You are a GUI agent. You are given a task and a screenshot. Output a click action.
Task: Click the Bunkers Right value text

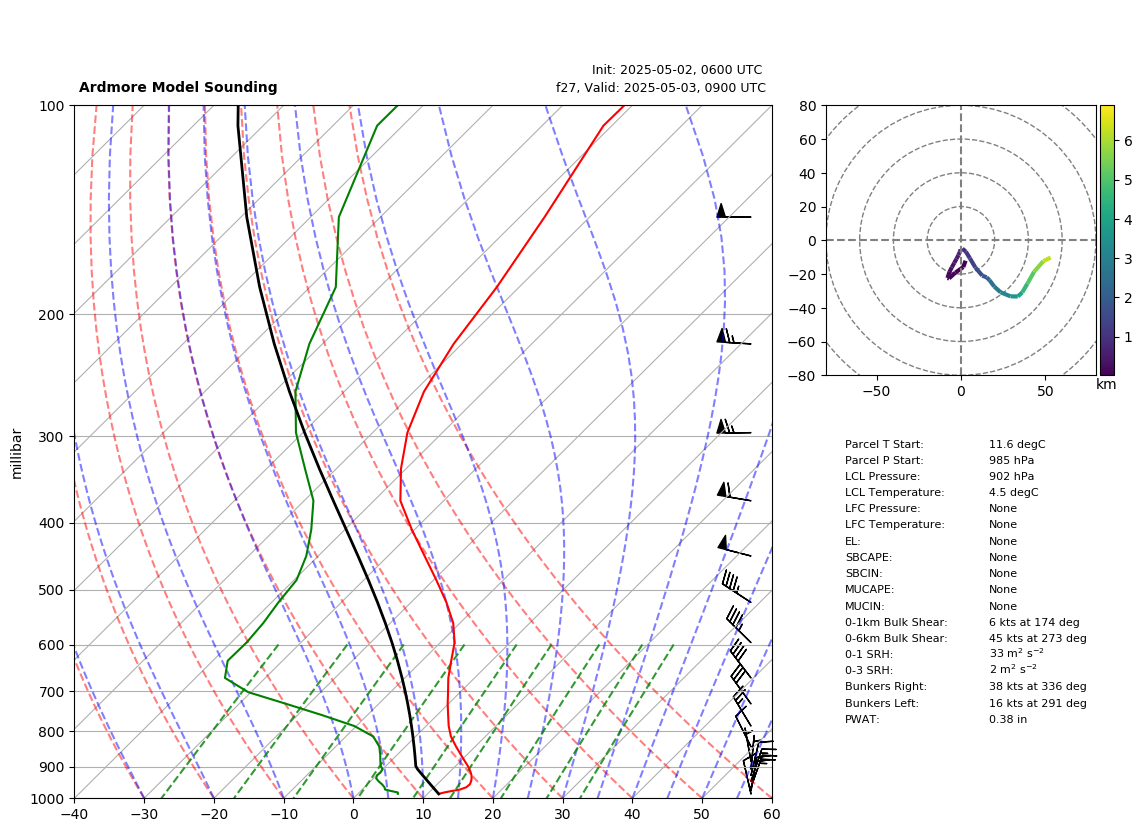coord(1037,686)
